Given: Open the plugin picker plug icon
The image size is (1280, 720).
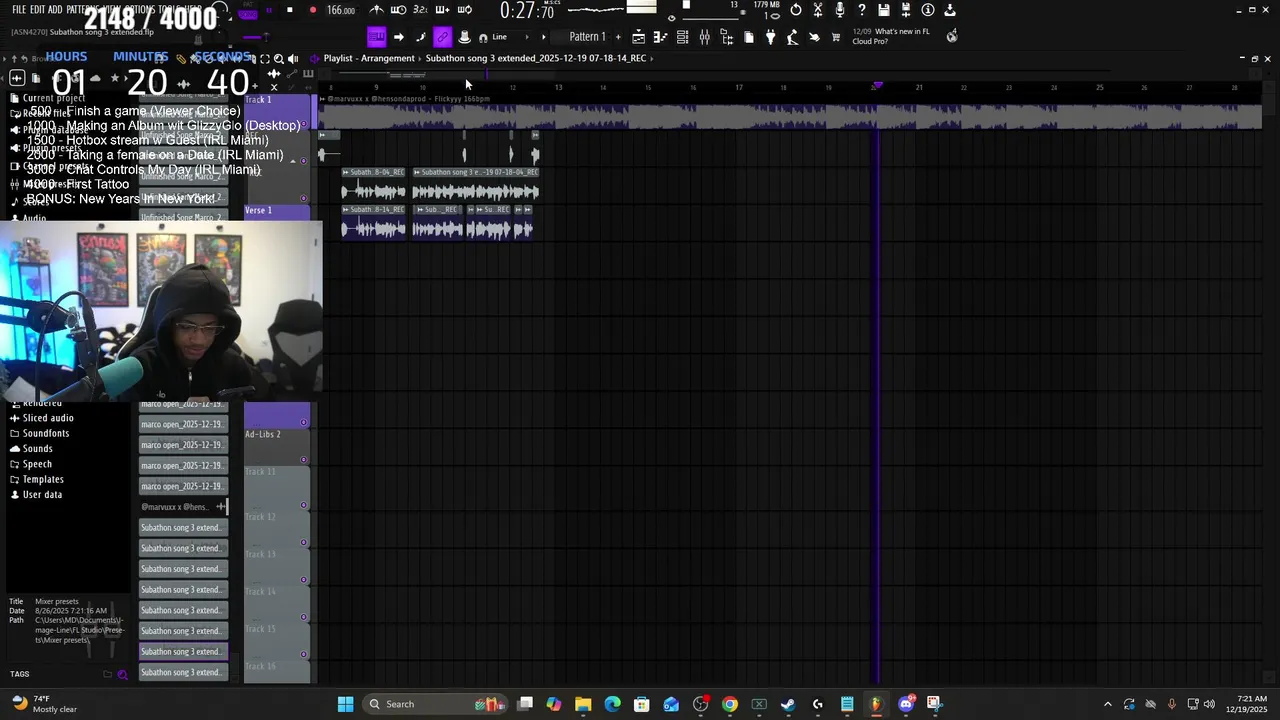Looking at the screenshot, I should 770,37.
